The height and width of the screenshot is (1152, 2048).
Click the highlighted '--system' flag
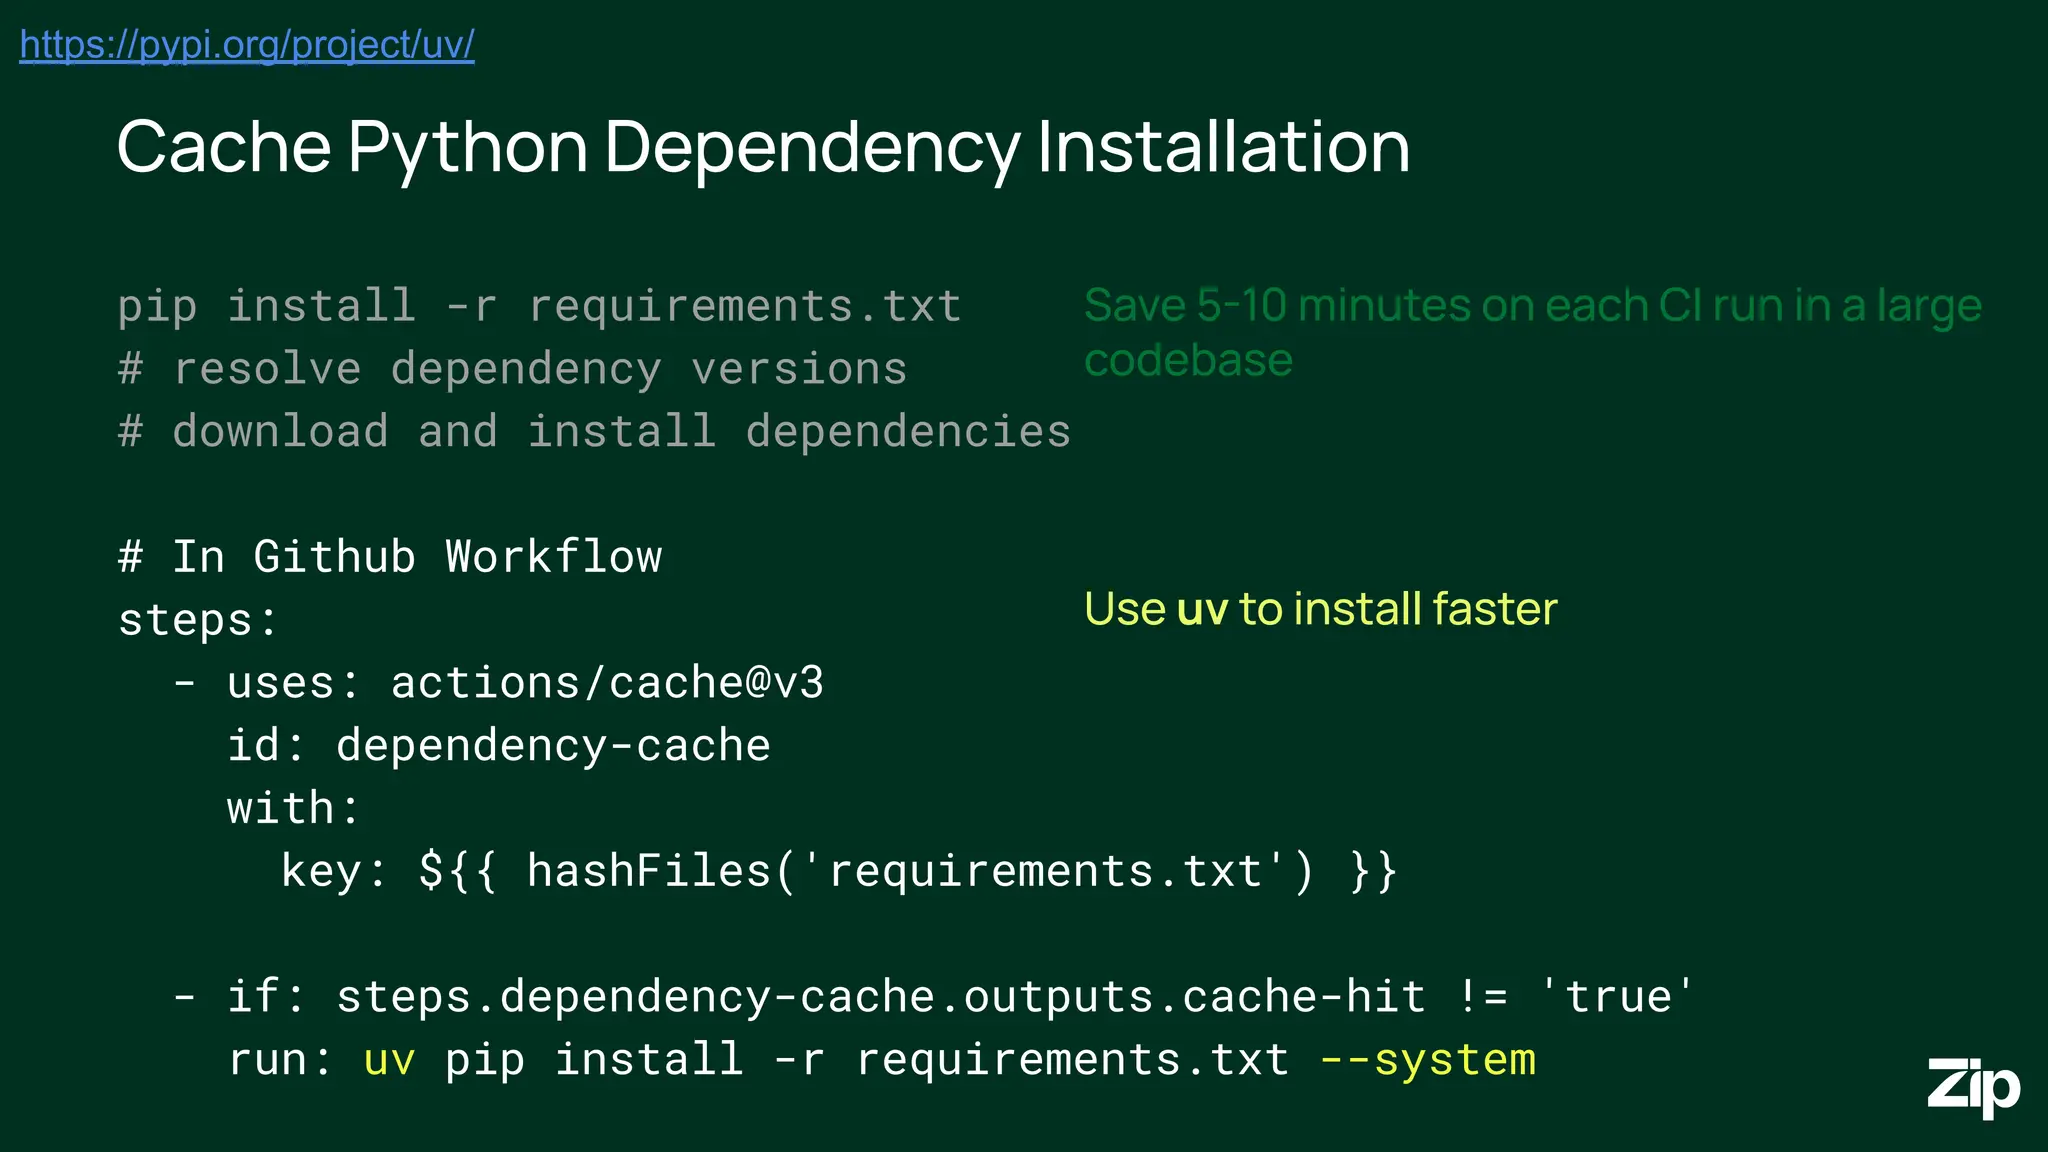1427,1060
